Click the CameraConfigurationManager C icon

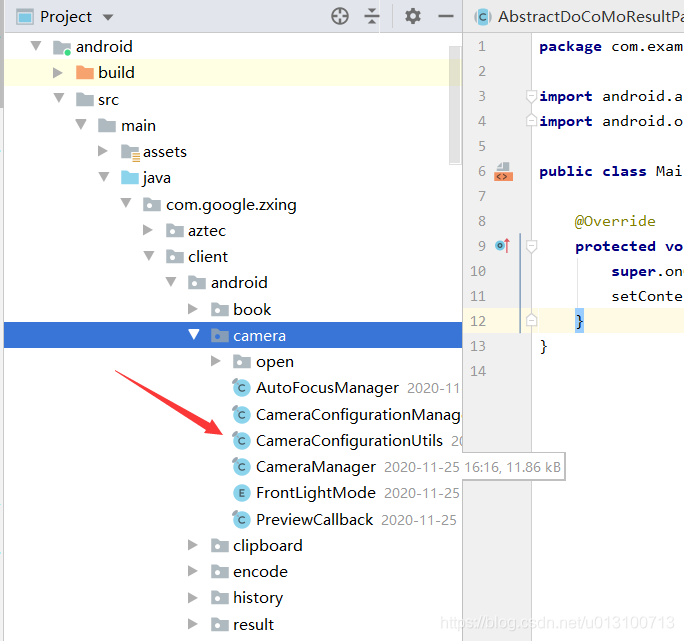[x=241, y=415]
